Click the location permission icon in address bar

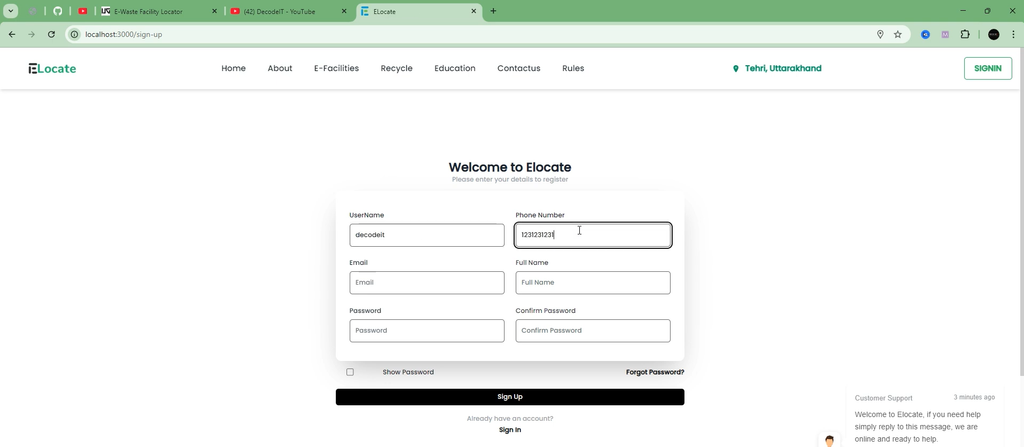880,34
